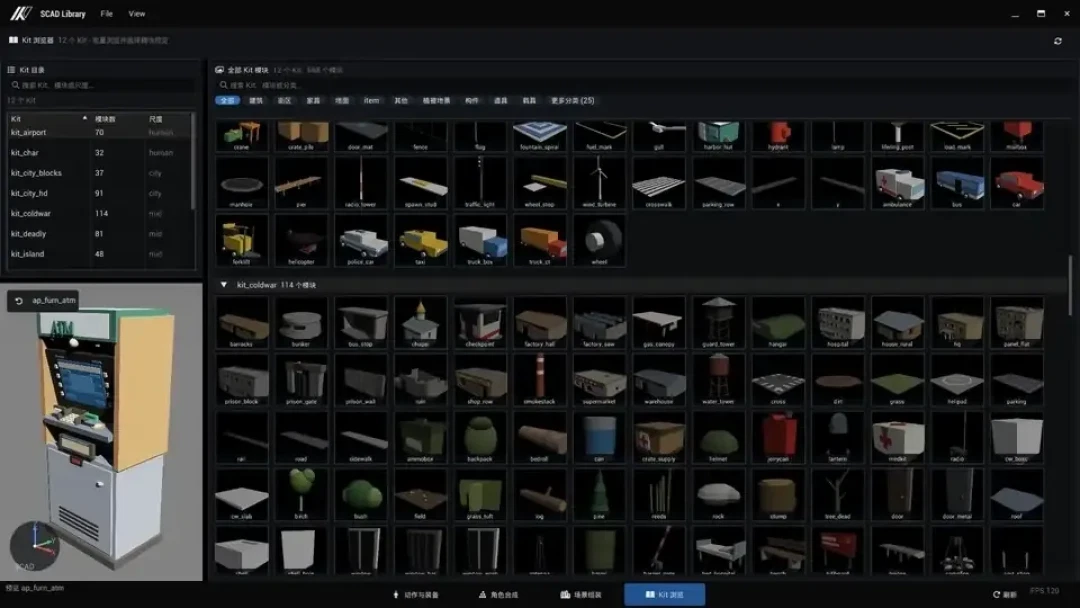Toggle the 'item' category filter chip
1080x608 pixels.
click(x=371, y=101)
